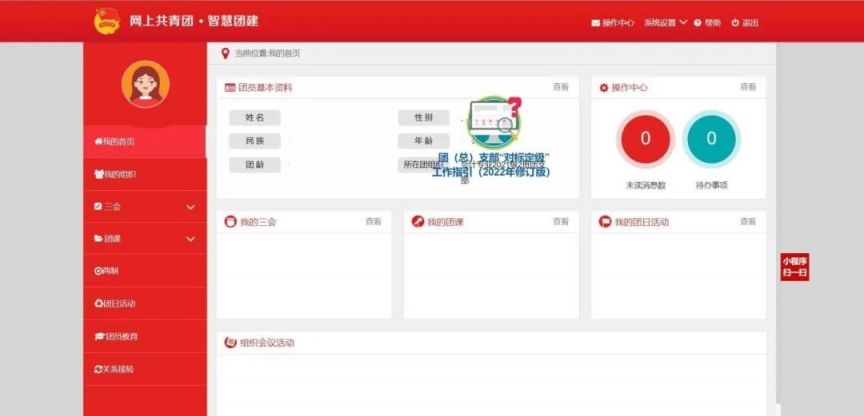The height and width of the screenshot is (416, 864).
Task: Expand the 三会 submenu chevron
Action: [x=191, y=207]
